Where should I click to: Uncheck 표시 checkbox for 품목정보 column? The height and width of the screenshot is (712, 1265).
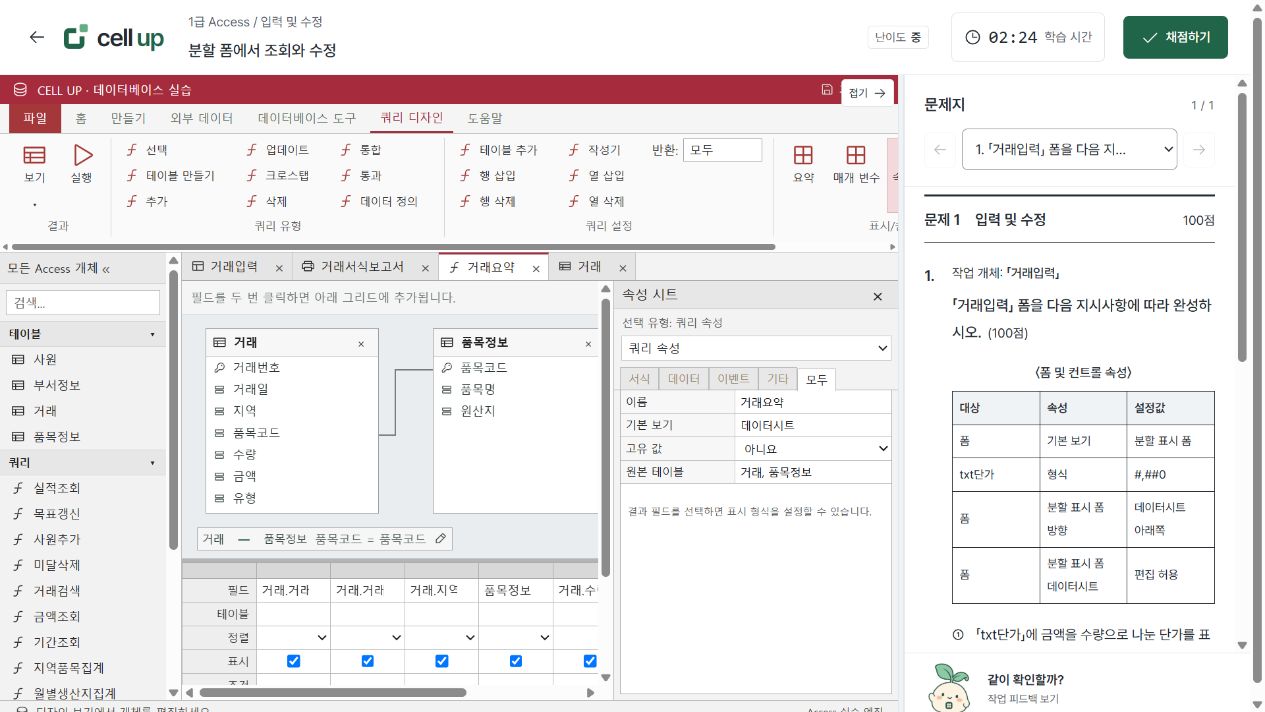pos(516,661)
